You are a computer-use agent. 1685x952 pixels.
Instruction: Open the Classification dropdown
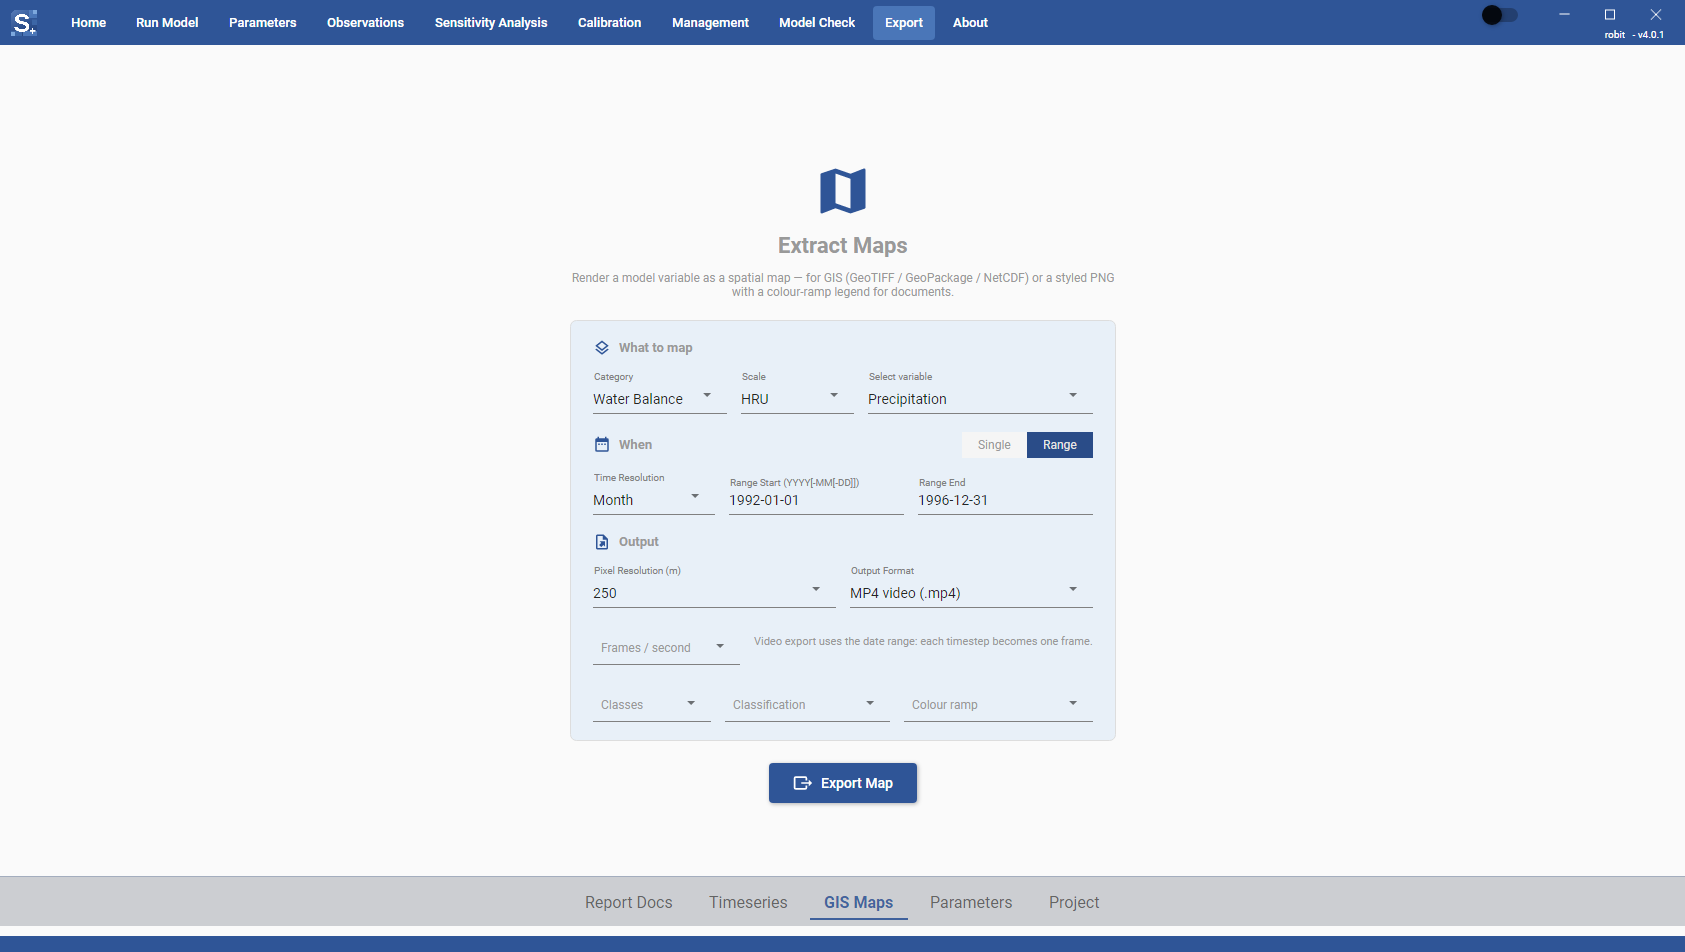(x=807, y=705)
